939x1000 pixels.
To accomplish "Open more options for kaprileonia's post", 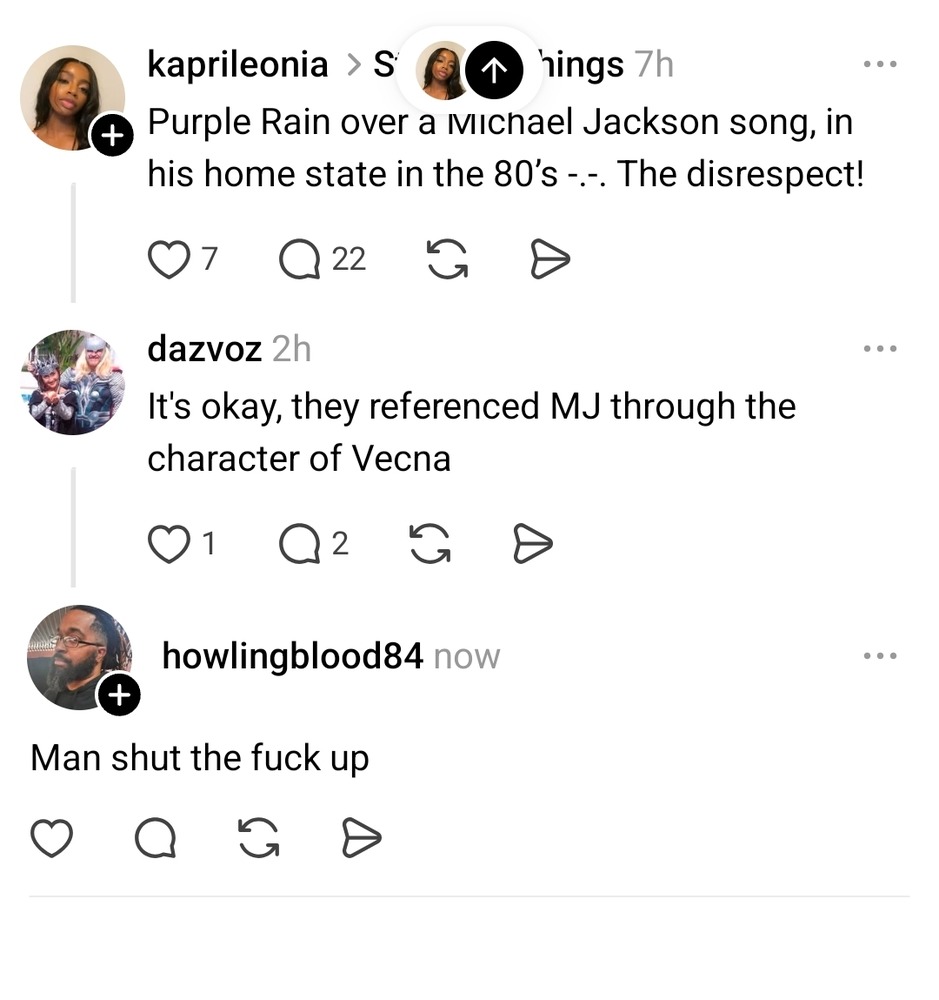I will point(880,64).
